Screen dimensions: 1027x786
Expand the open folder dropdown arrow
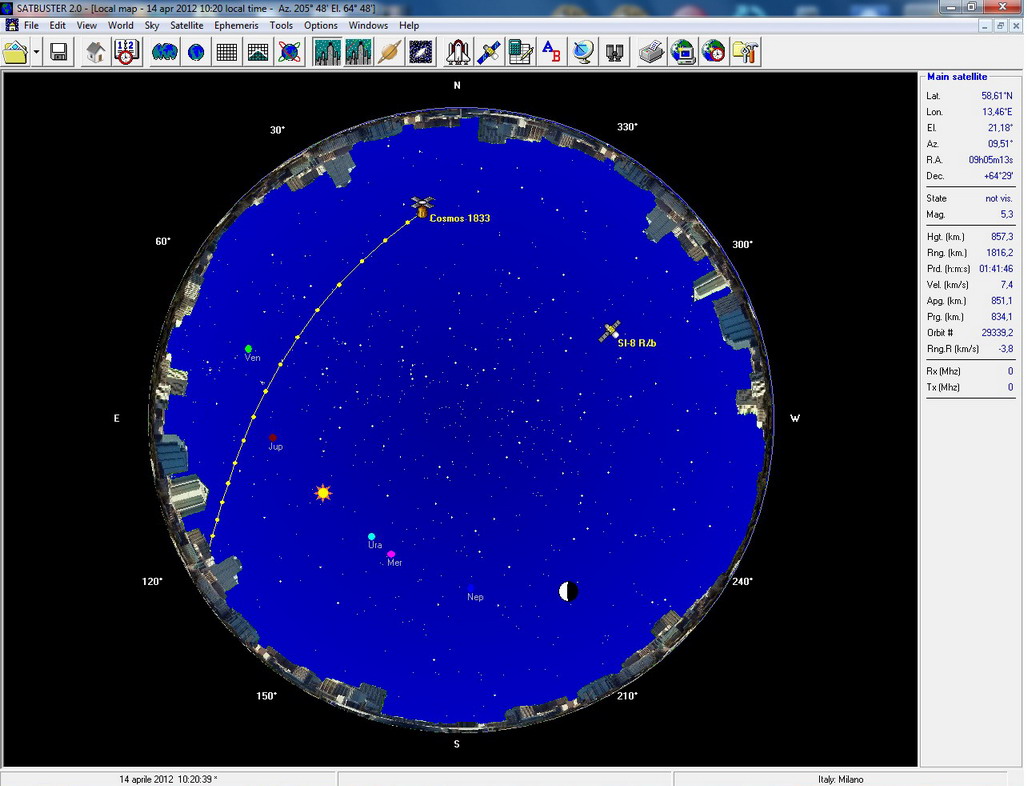click(x=36, y=52)
